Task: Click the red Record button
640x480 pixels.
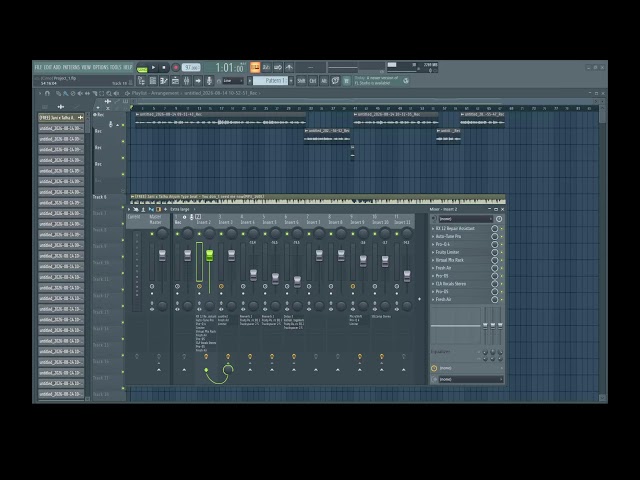Action: [176, 67]
